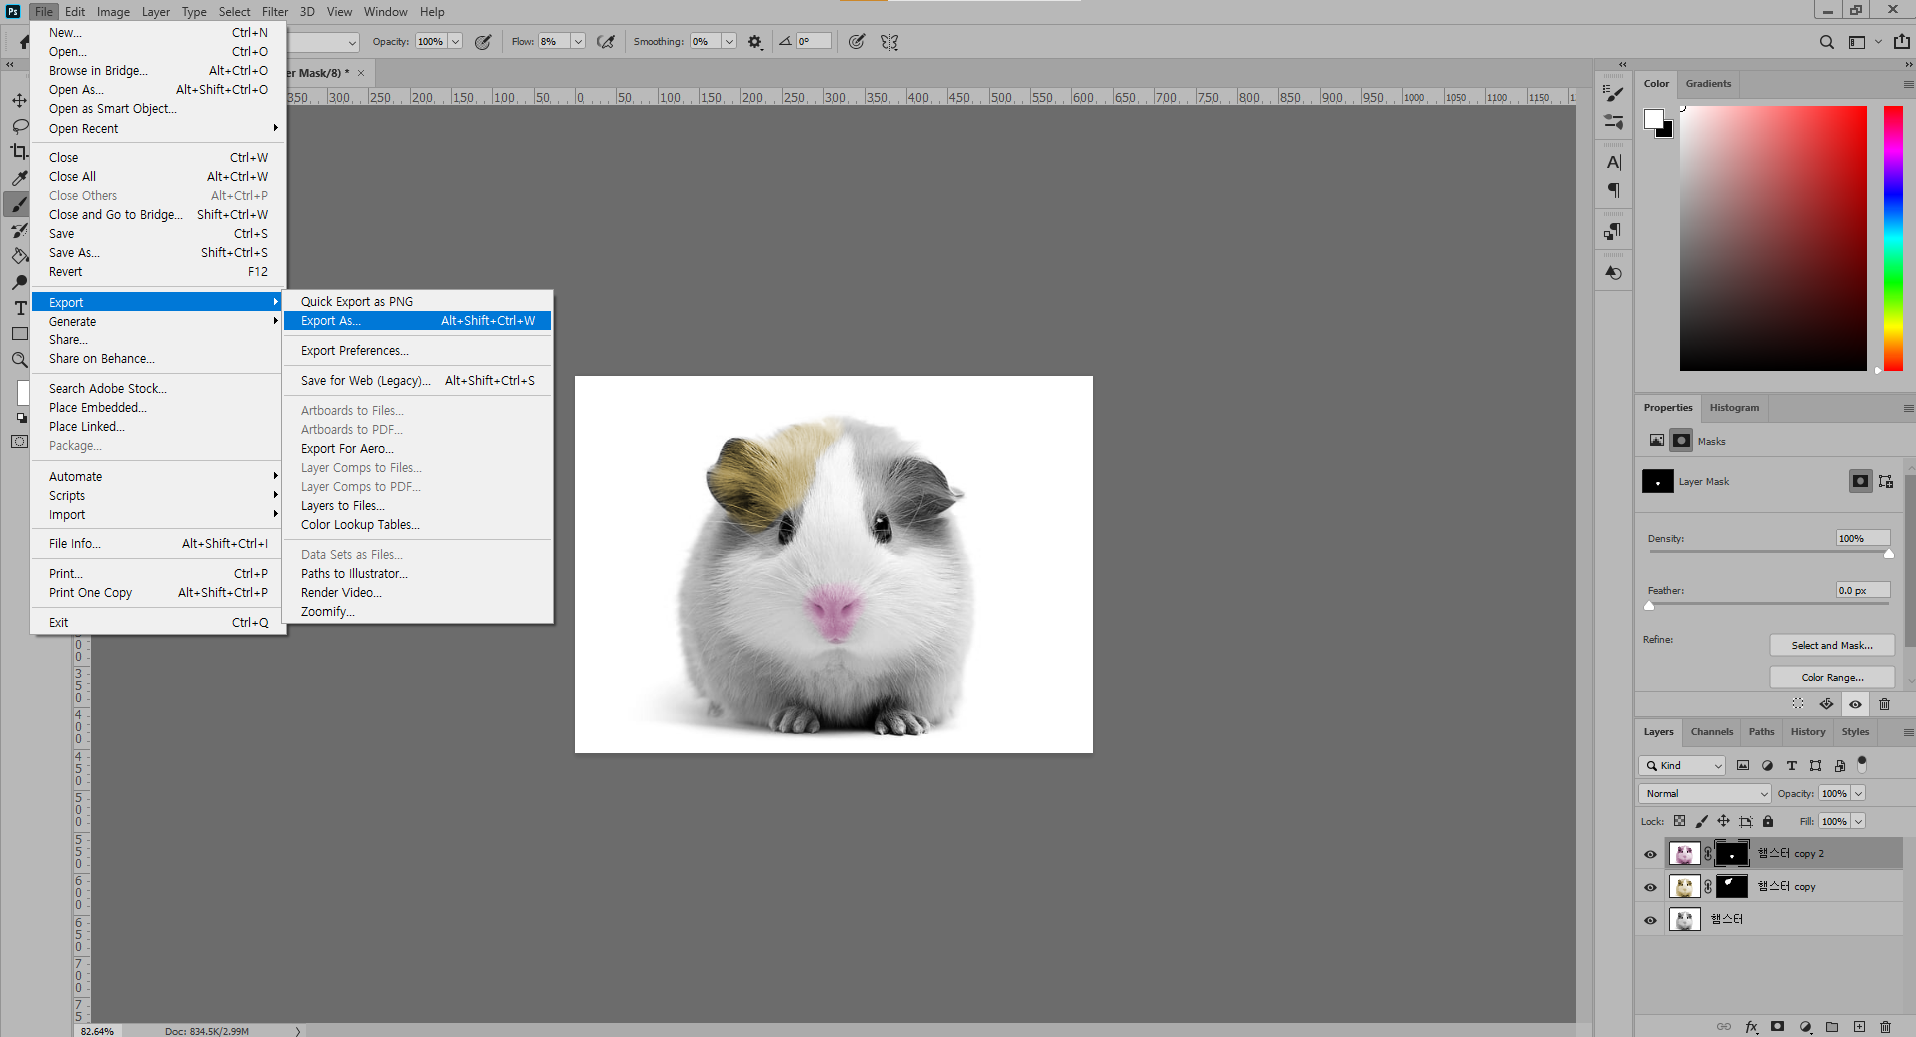Select the Crop tool
This screenshot has width=1916, height=1037.
(19, 152)
